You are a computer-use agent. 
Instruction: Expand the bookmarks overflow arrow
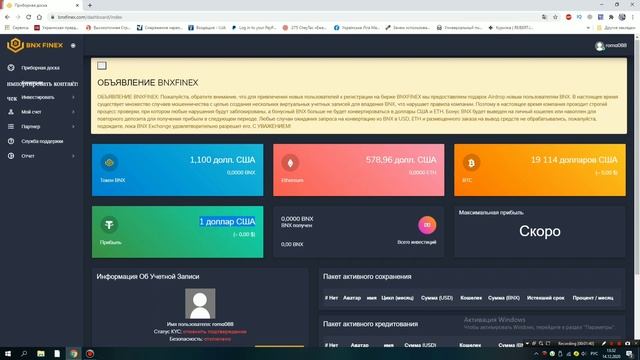[588, 28]
